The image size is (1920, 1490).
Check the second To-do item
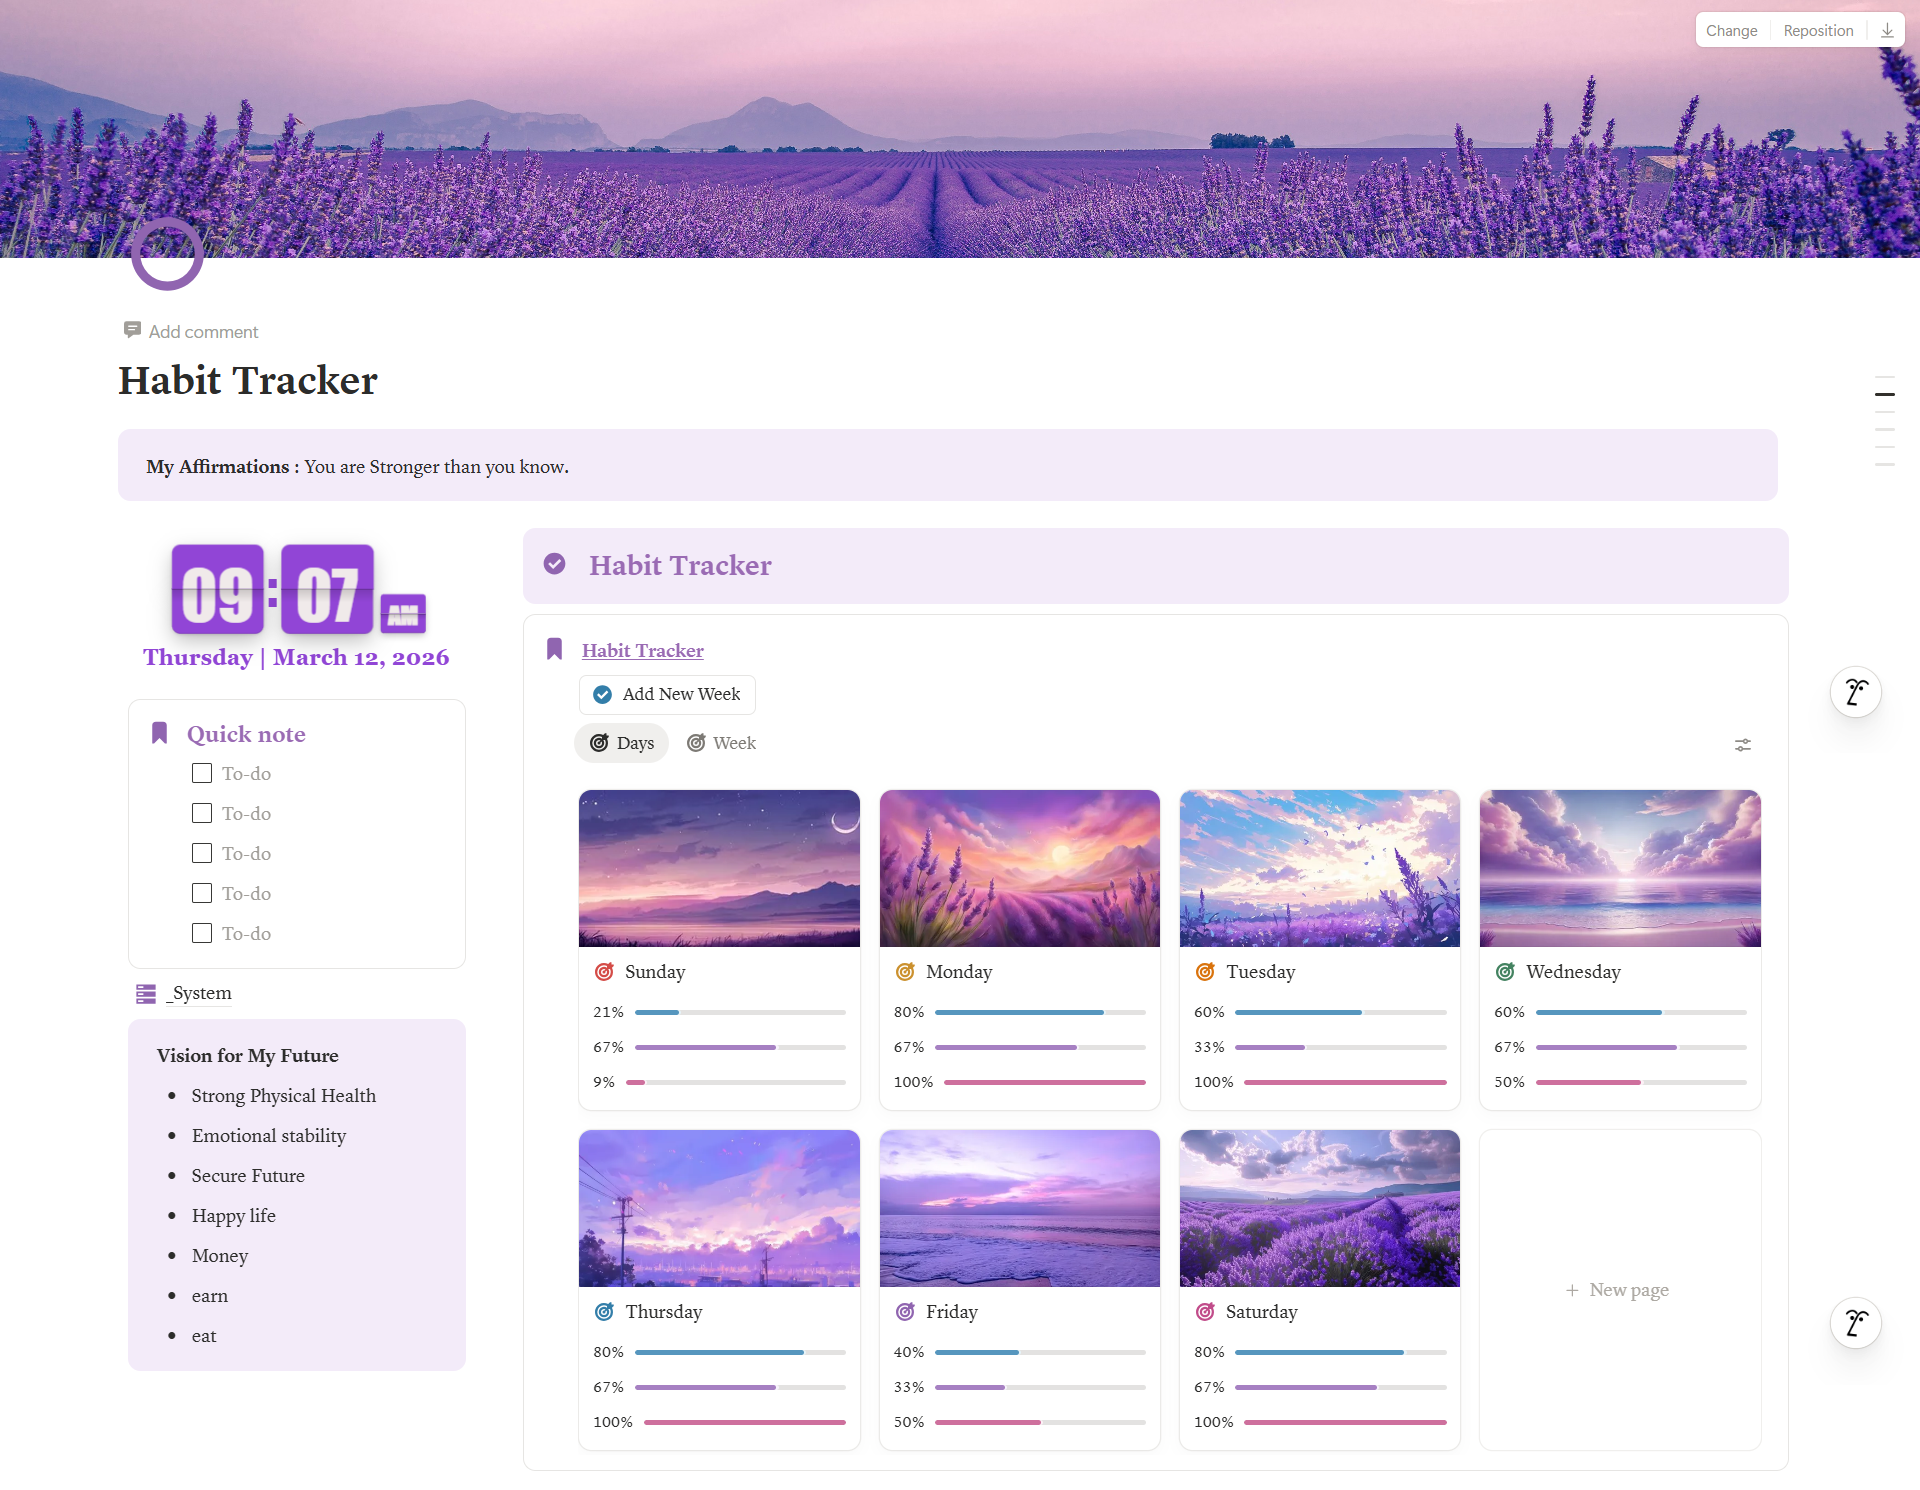[x=202, y=813]
